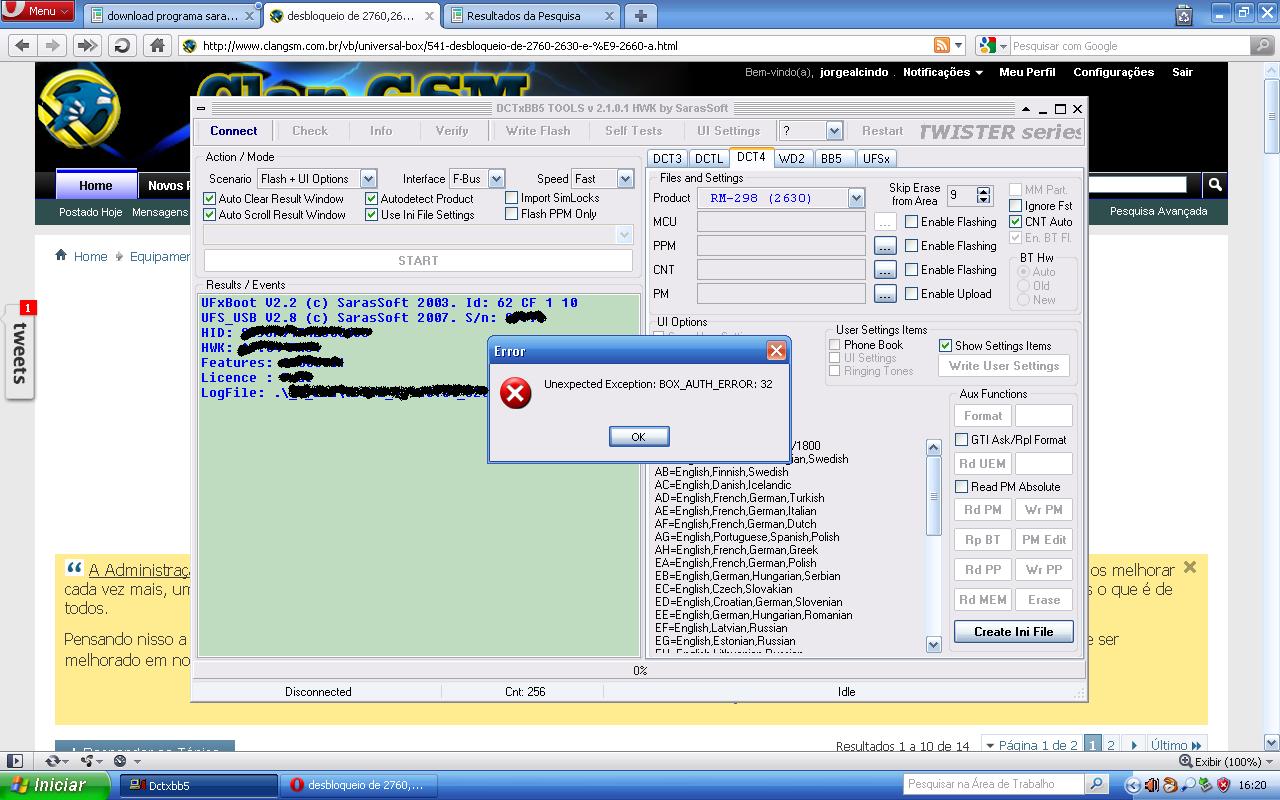1280x800 pixels.
Task: Switch to the UFSx tab
Action: [876, 158]
